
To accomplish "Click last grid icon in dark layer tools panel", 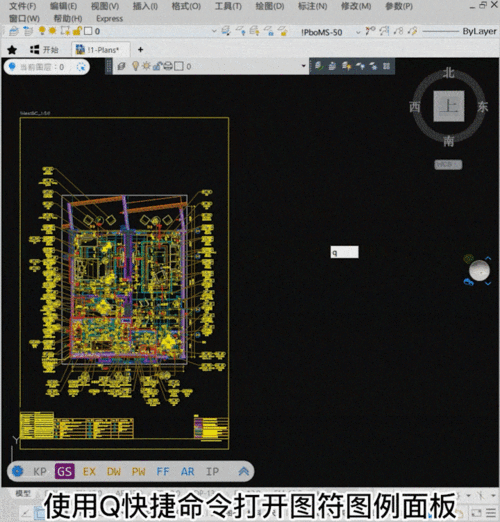I will coord(386,66).
